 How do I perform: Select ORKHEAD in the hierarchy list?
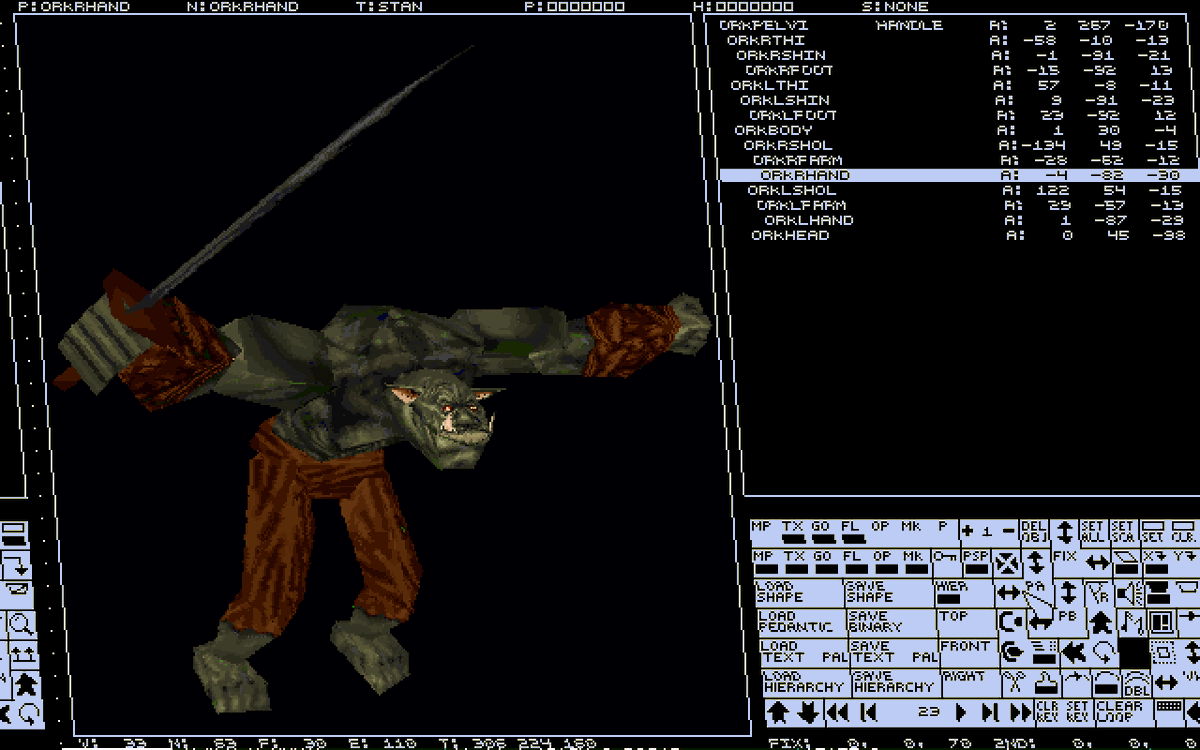790,235
